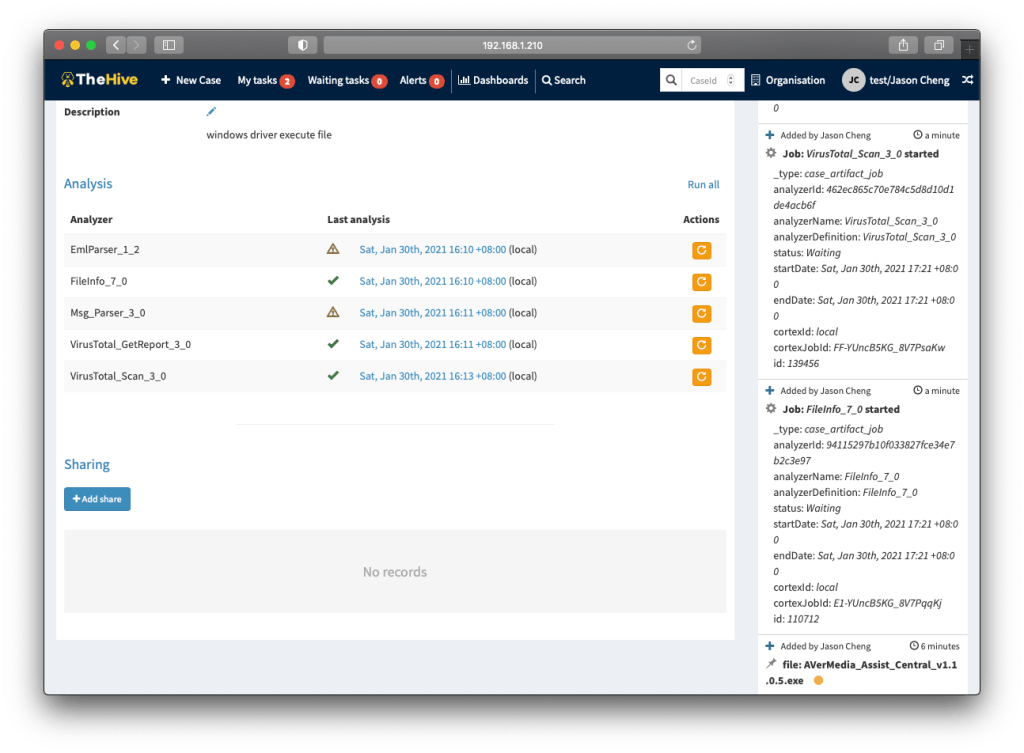1024x753 pixels.
Task: Click the Run all link
Action: coord(703,185)
